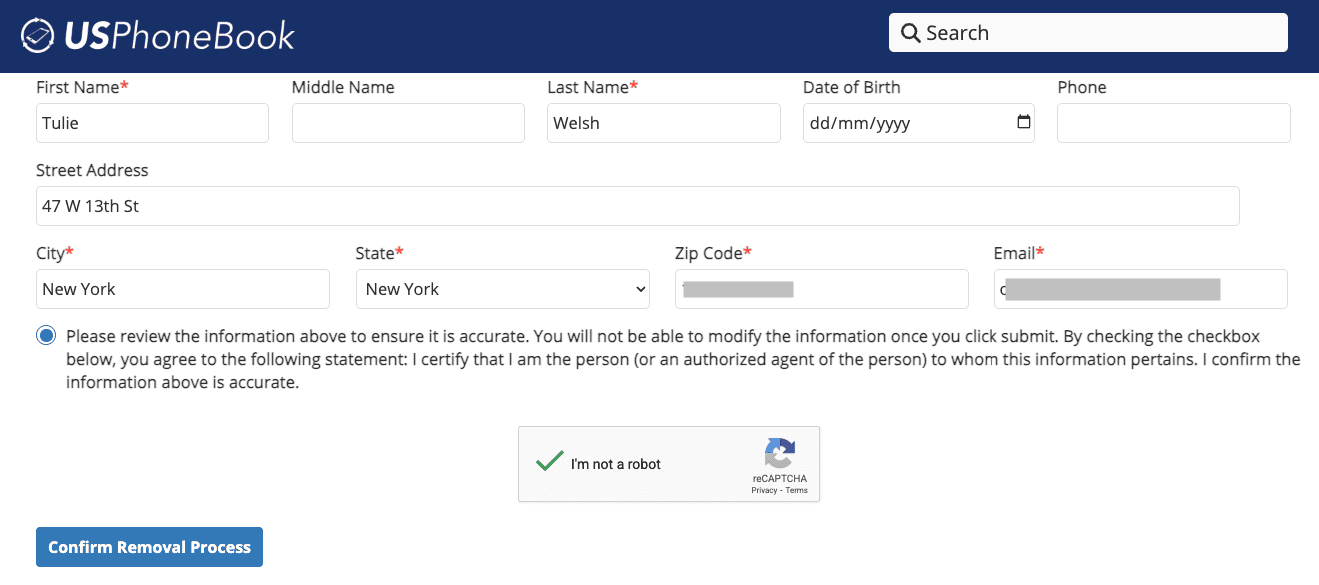The width and height of the screenshot is (1319, 585).
Task: Click the green reCAPTCHA checkmark
Action: (549, 462)
